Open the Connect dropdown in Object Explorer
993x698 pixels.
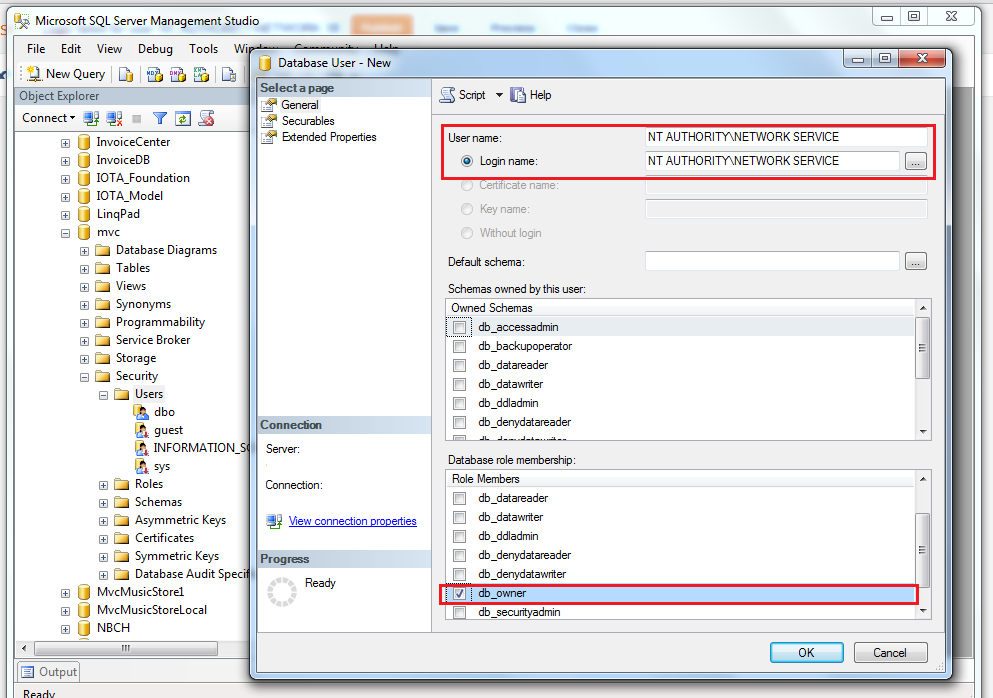49,118
